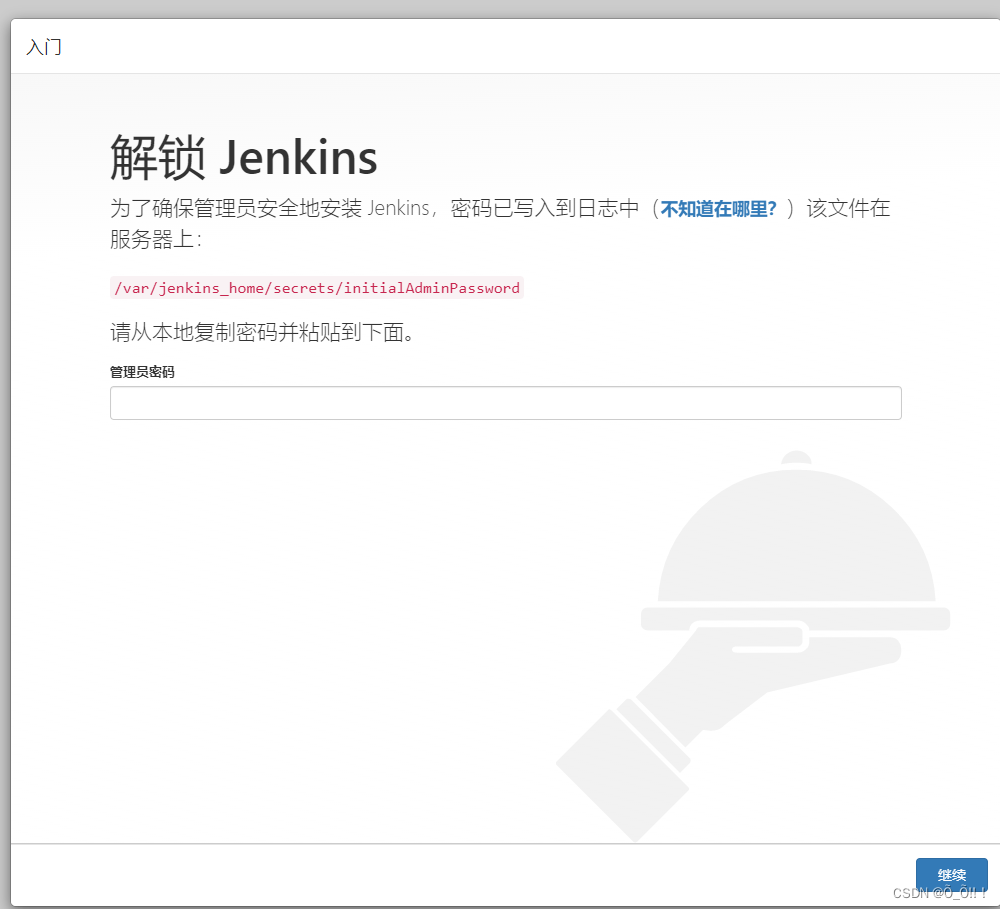Click the 请从本地复制密码并粘贴到下面 instruction text
This screenshot has width=1000, height=909.
click(x=262, y=332)
